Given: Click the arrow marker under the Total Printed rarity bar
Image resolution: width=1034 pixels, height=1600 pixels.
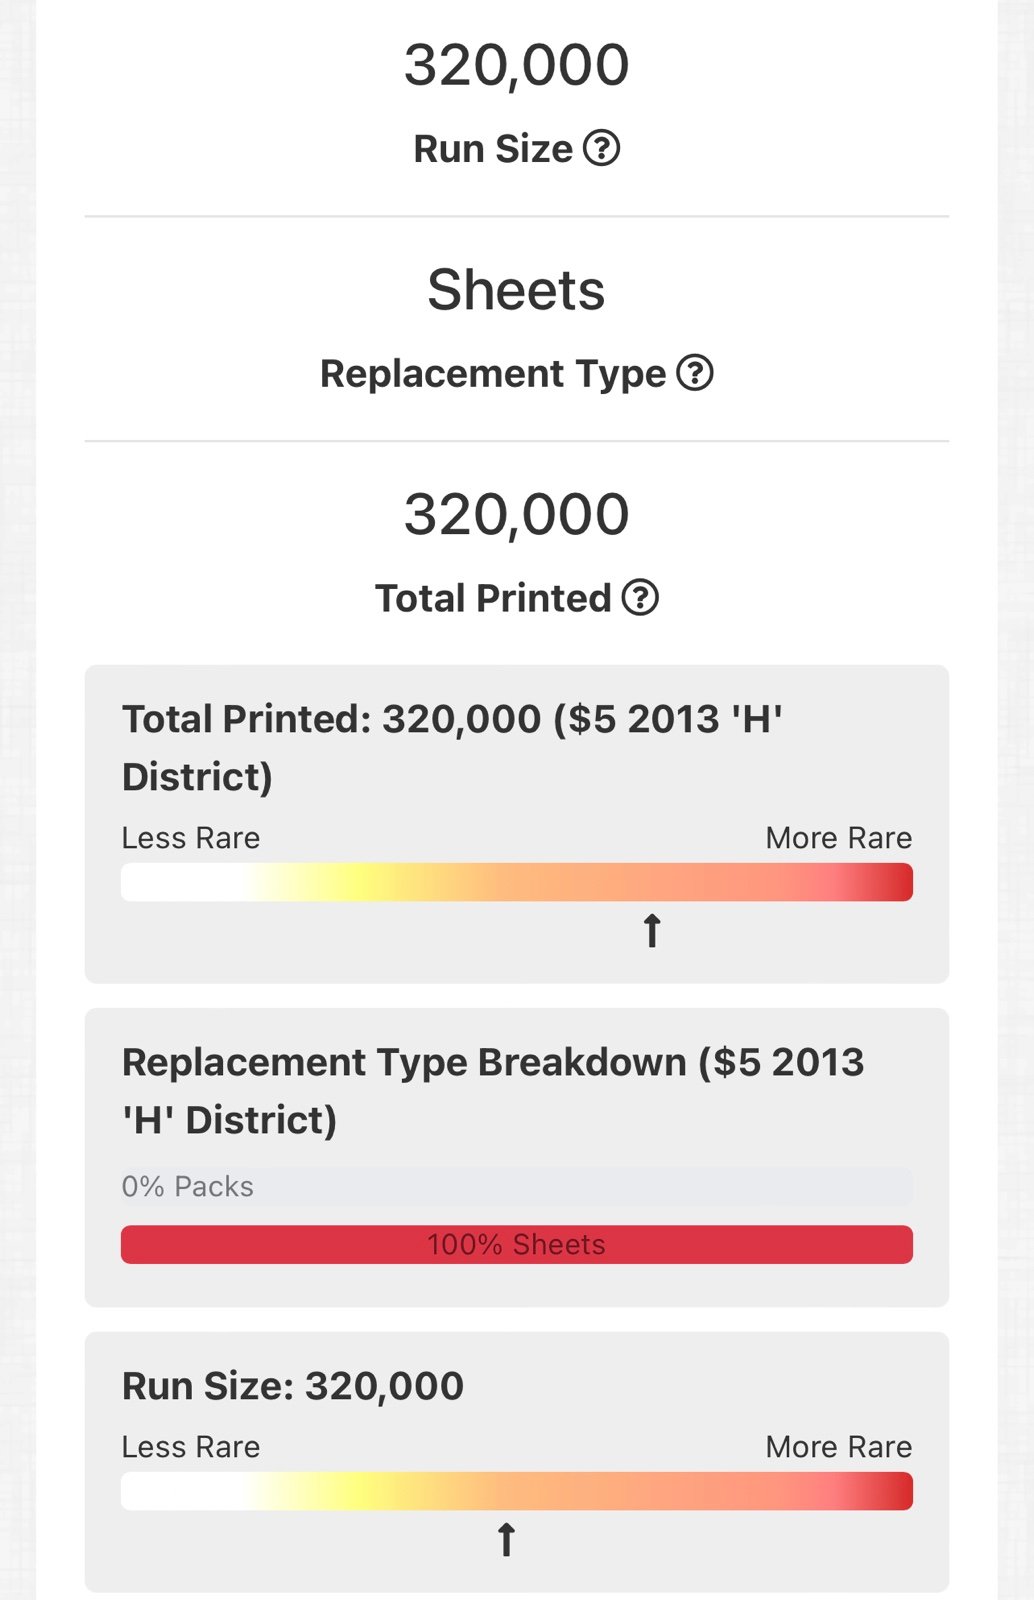Looking at the screenshot, I should tap(652, 930).
